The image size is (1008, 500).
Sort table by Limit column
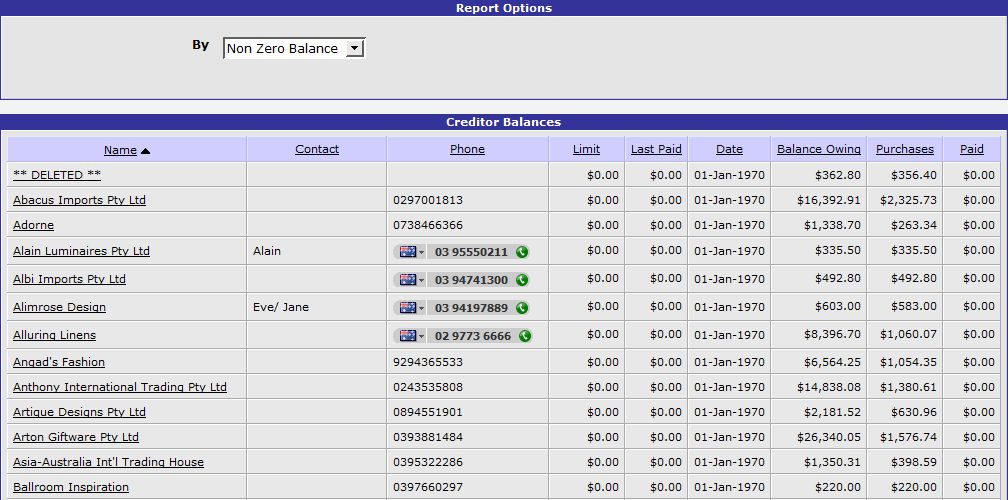tap(586, 149)
